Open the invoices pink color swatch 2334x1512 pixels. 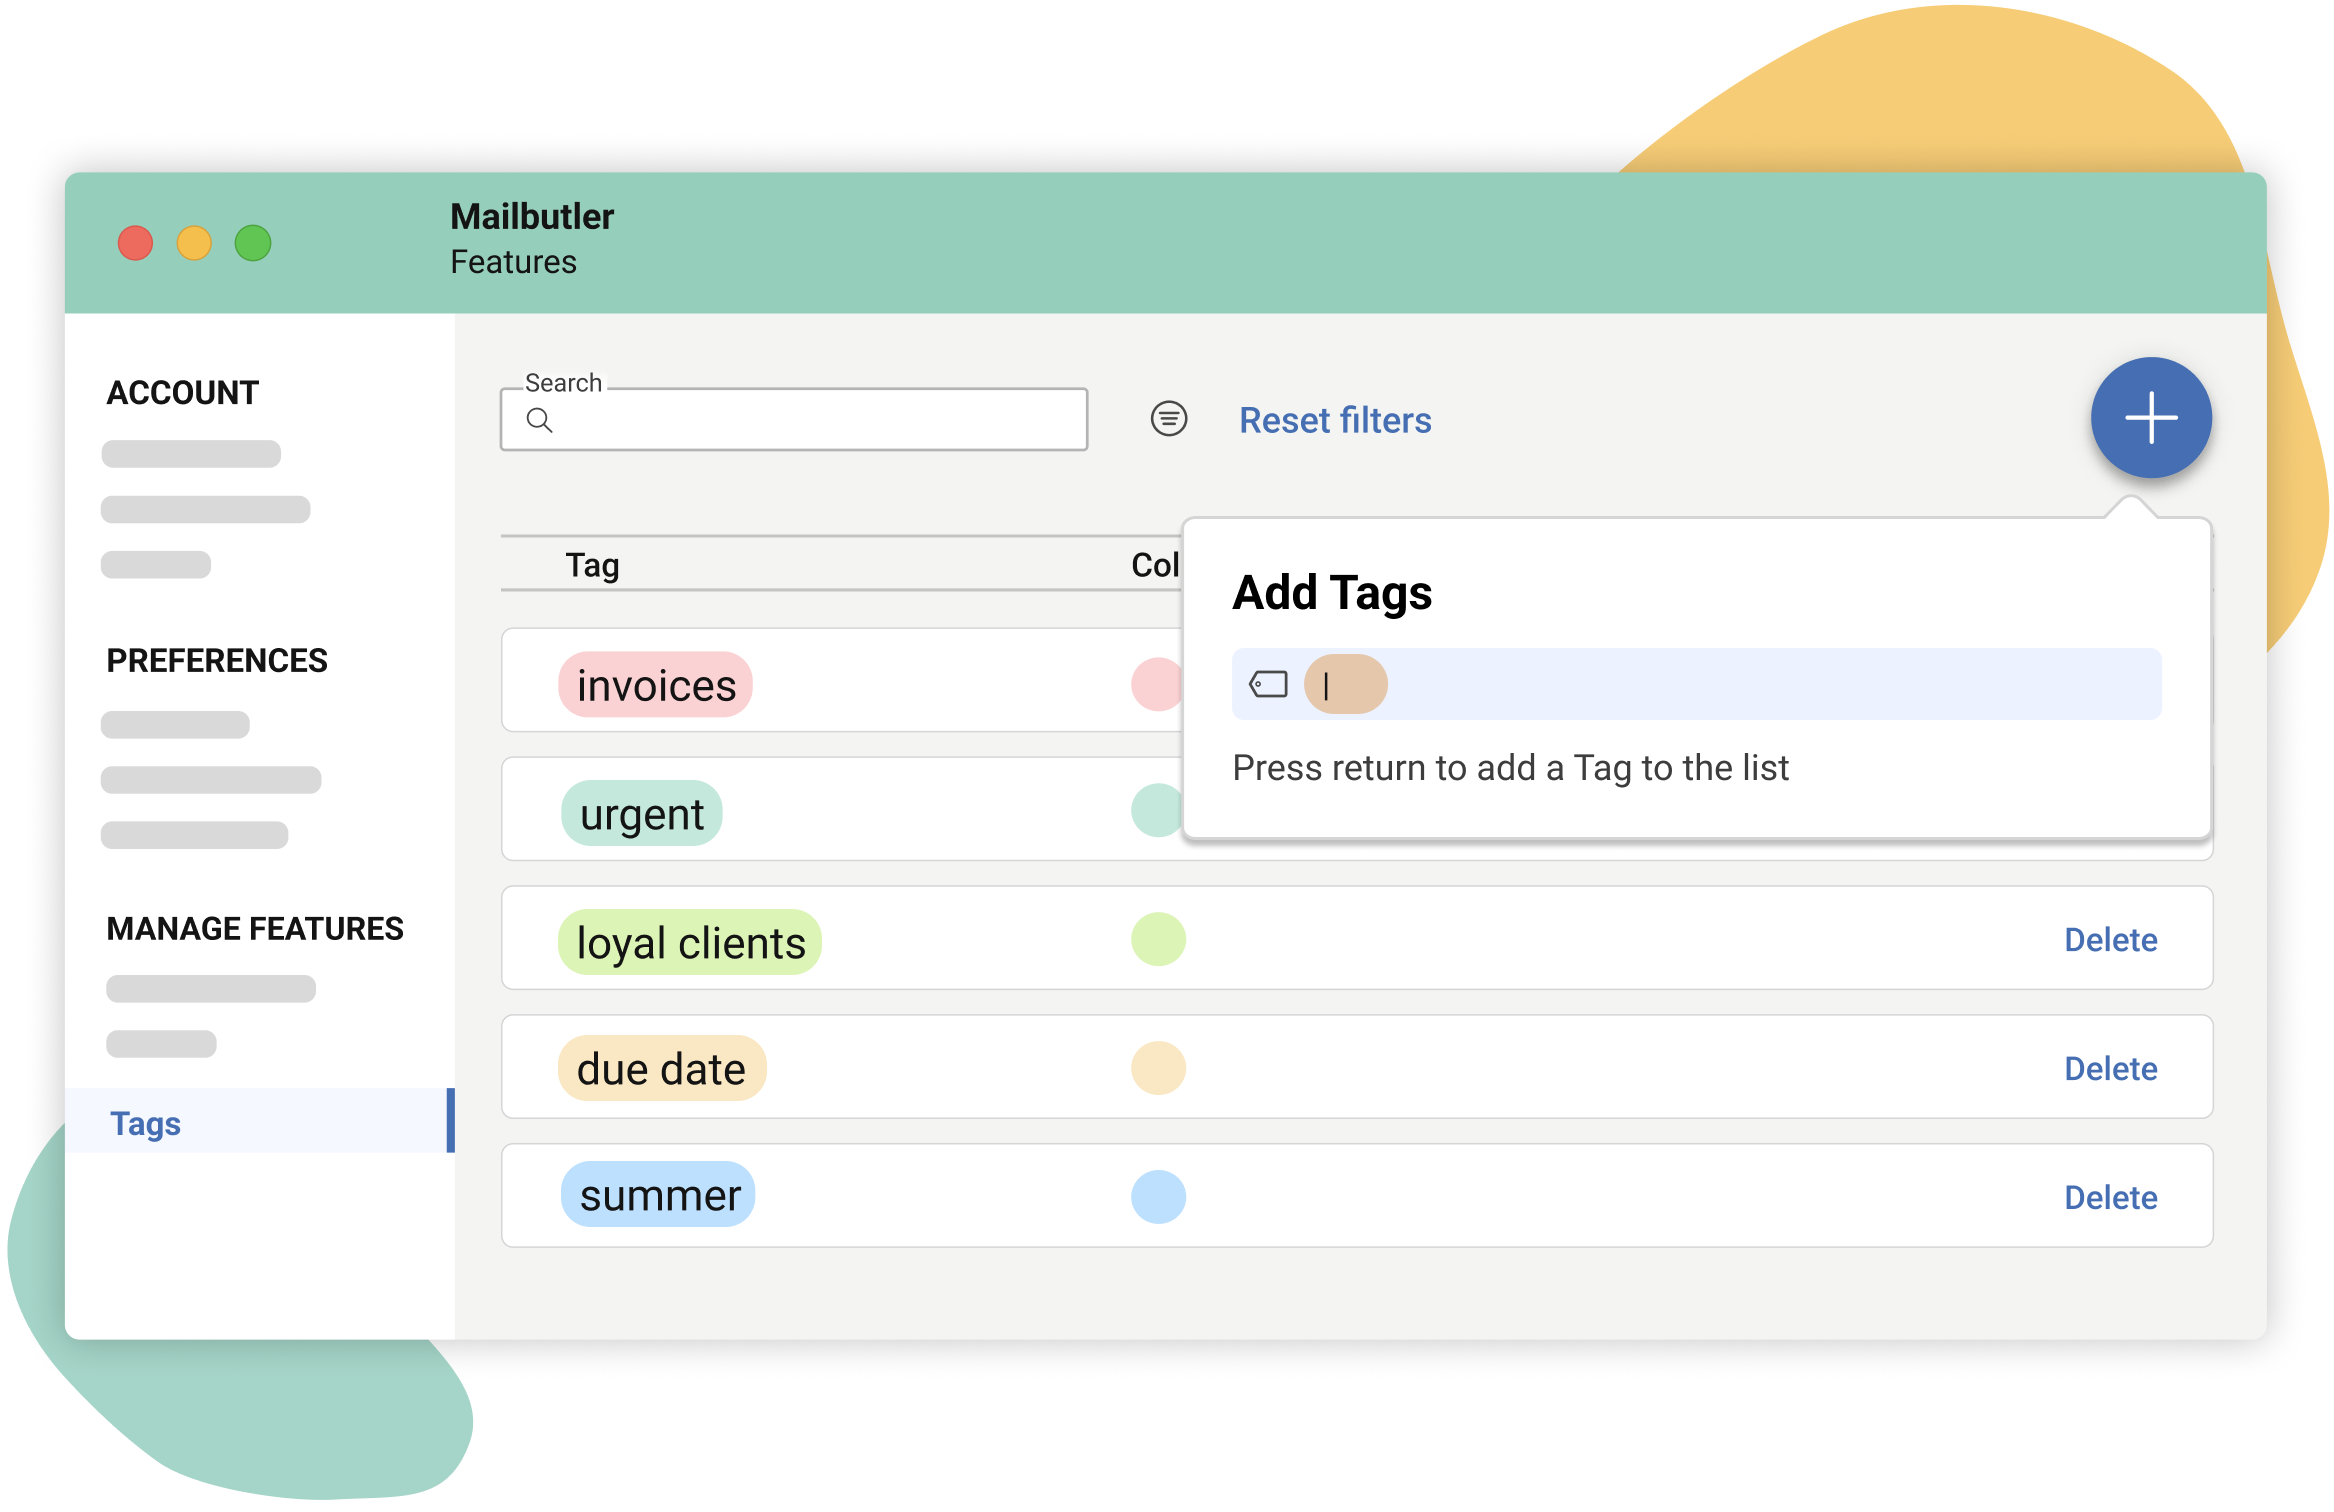pos(1157,685)
